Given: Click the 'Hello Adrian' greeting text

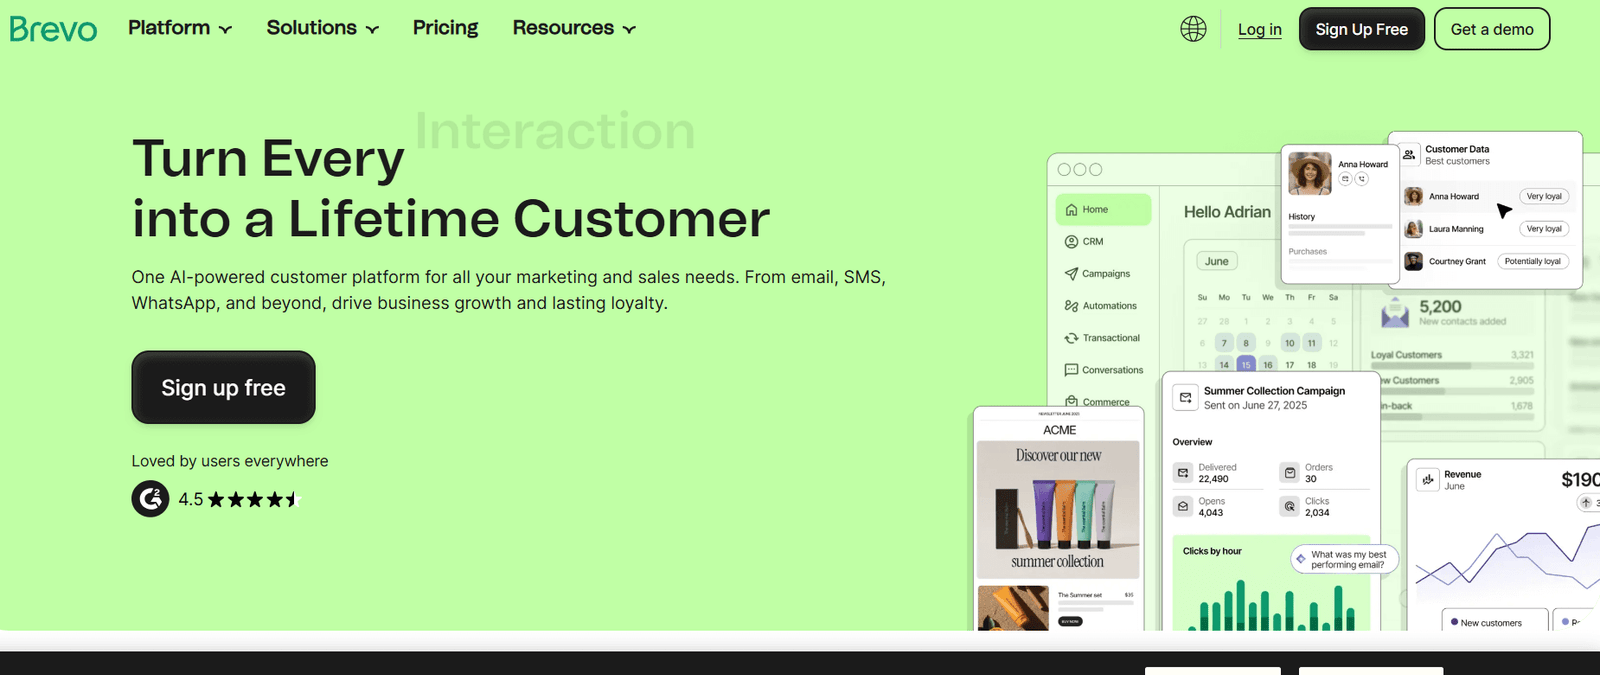Looking at the screenshot, I should [1227, 212].
